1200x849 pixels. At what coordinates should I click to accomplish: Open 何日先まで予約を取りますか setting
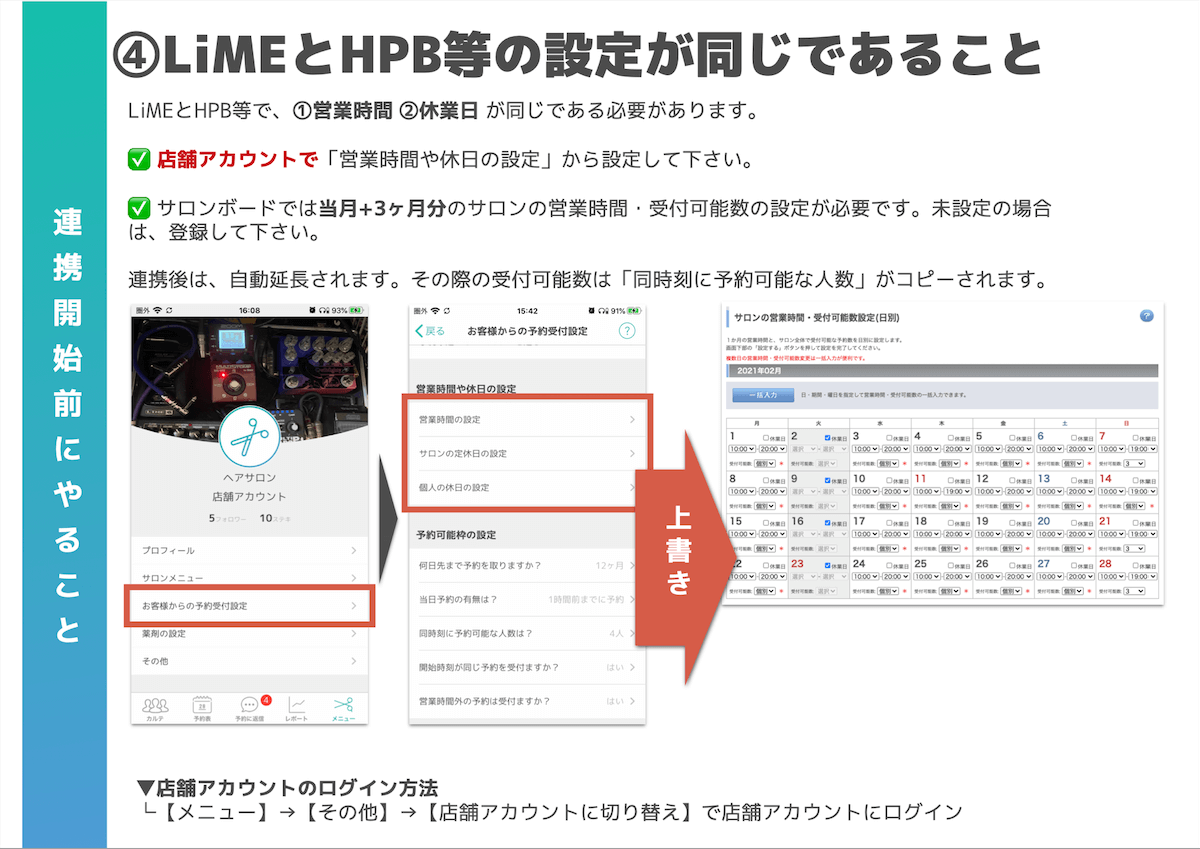click(x=526, y=566)
